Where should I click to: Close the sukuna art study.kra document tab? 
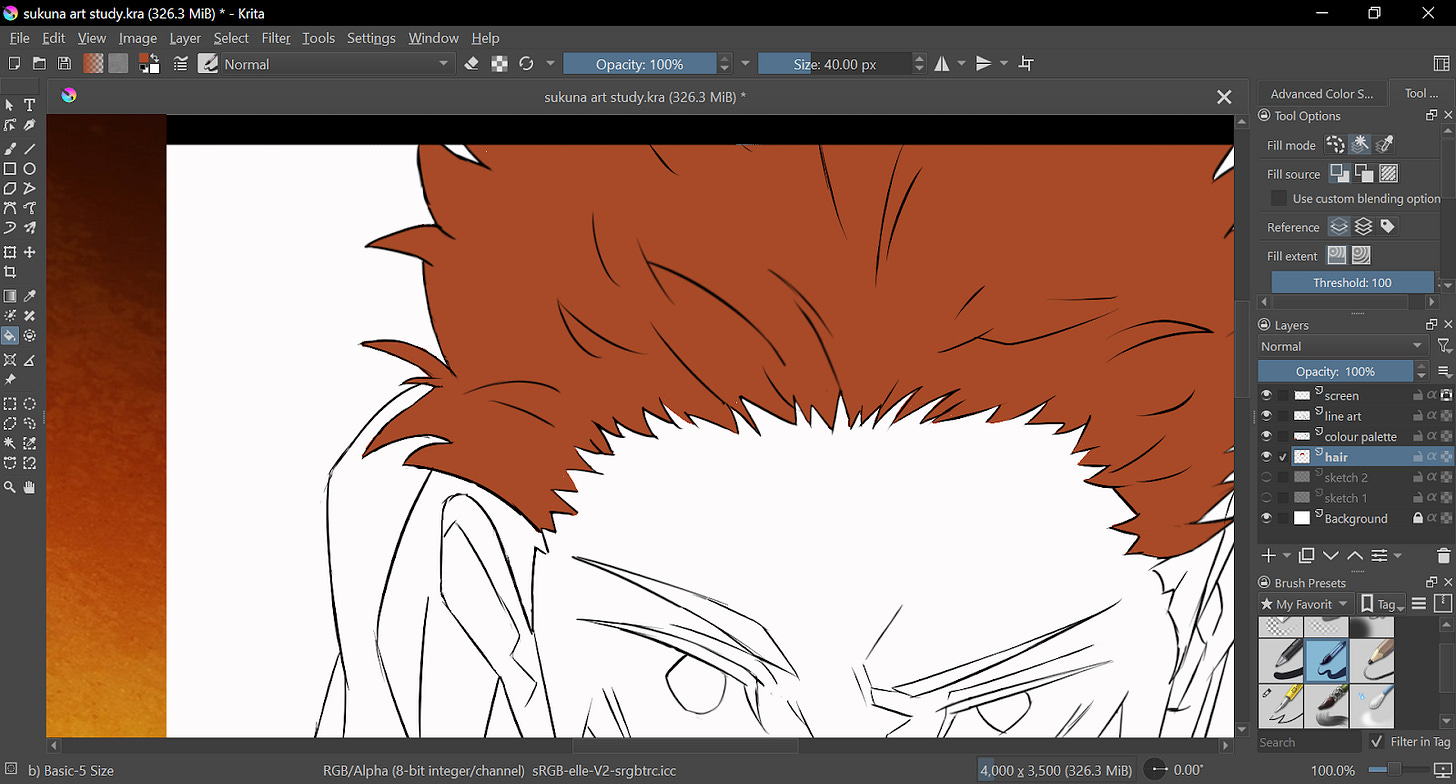[x=1223, y=97]
